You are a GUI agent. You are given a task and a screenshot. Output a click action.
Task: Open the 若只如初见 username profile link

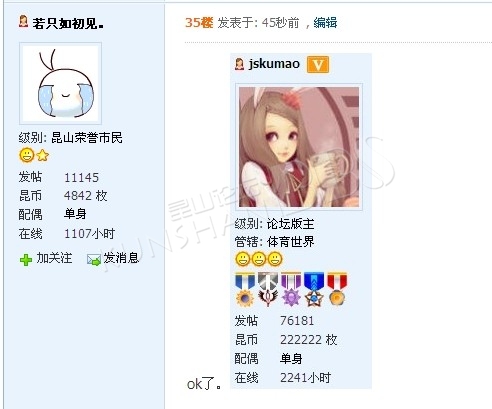(x=68, y=23)
